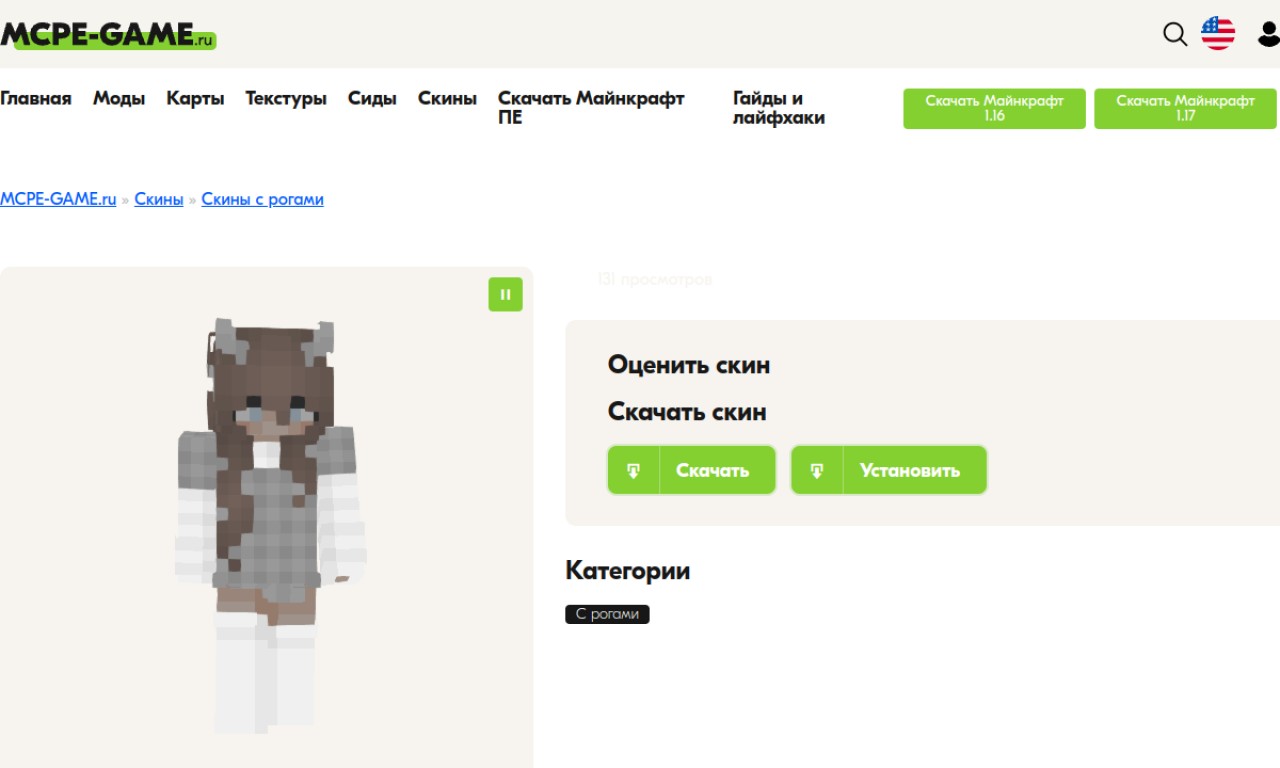Image resolution: width=1280 pixels, height=768 pixels.
Task: Click the 131 просмотров view count
Action: tap(654, 279)
